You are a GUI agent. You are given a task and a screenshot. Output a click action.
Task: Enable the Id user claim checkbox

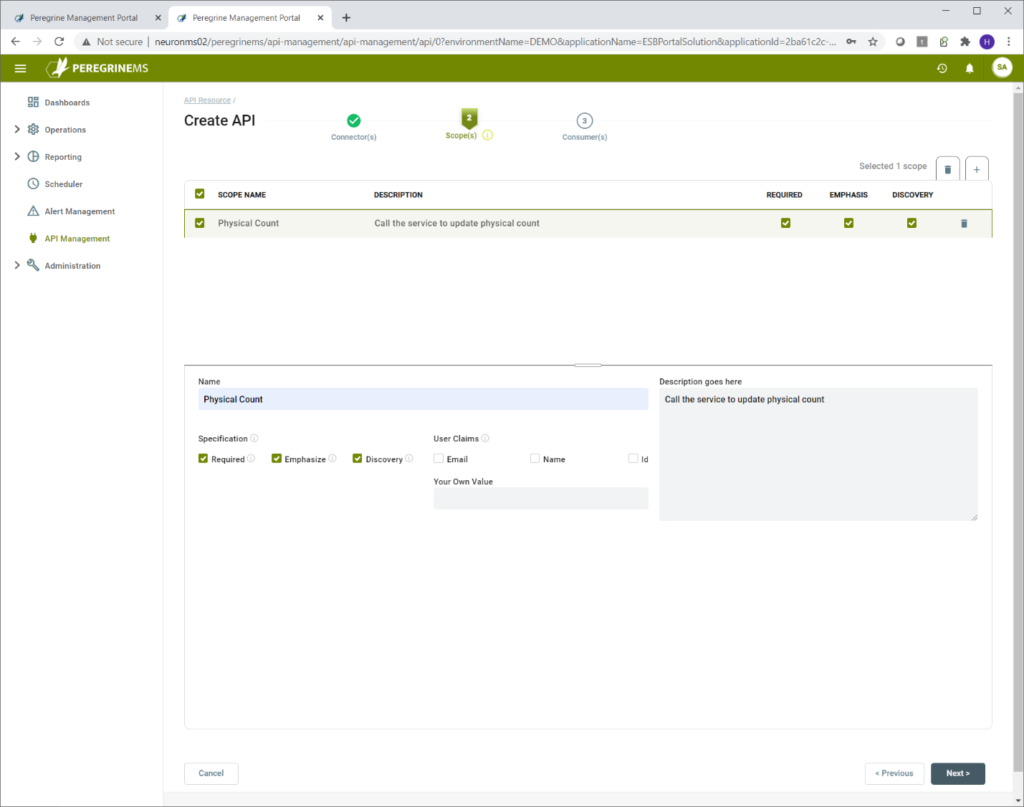click(633, 458)
